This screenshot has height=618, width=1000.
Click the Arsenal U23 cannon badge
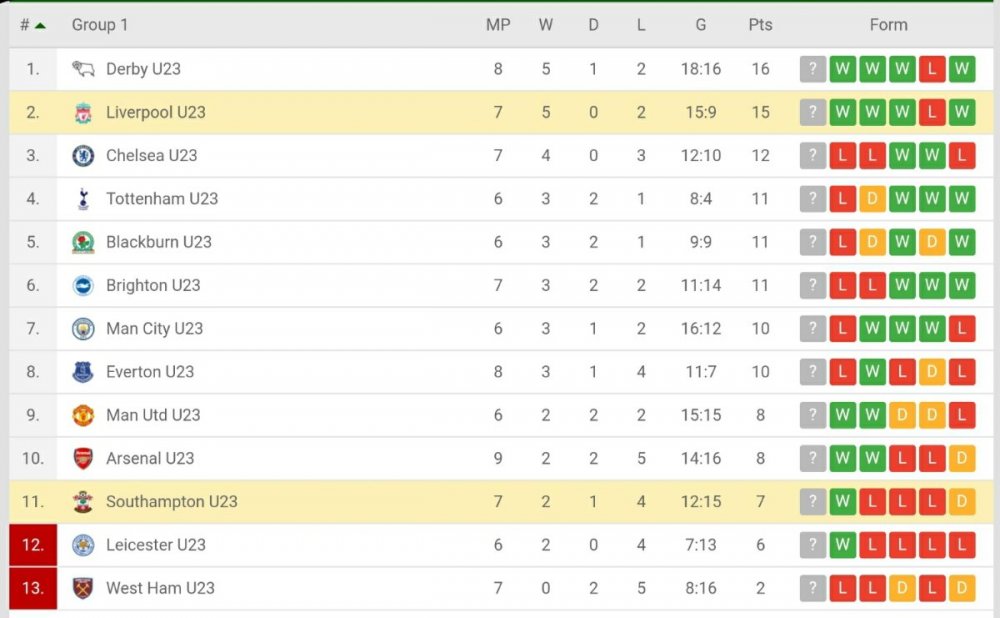(83, 458)
